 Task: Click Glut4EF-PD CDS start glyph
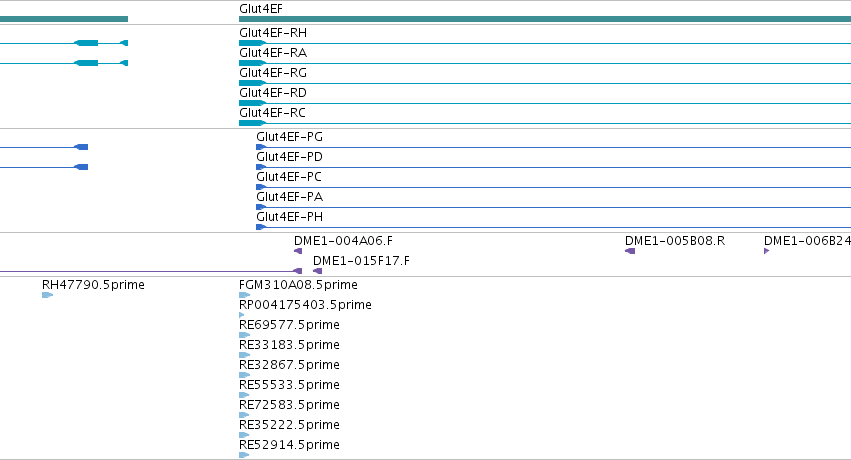(261, 167)
